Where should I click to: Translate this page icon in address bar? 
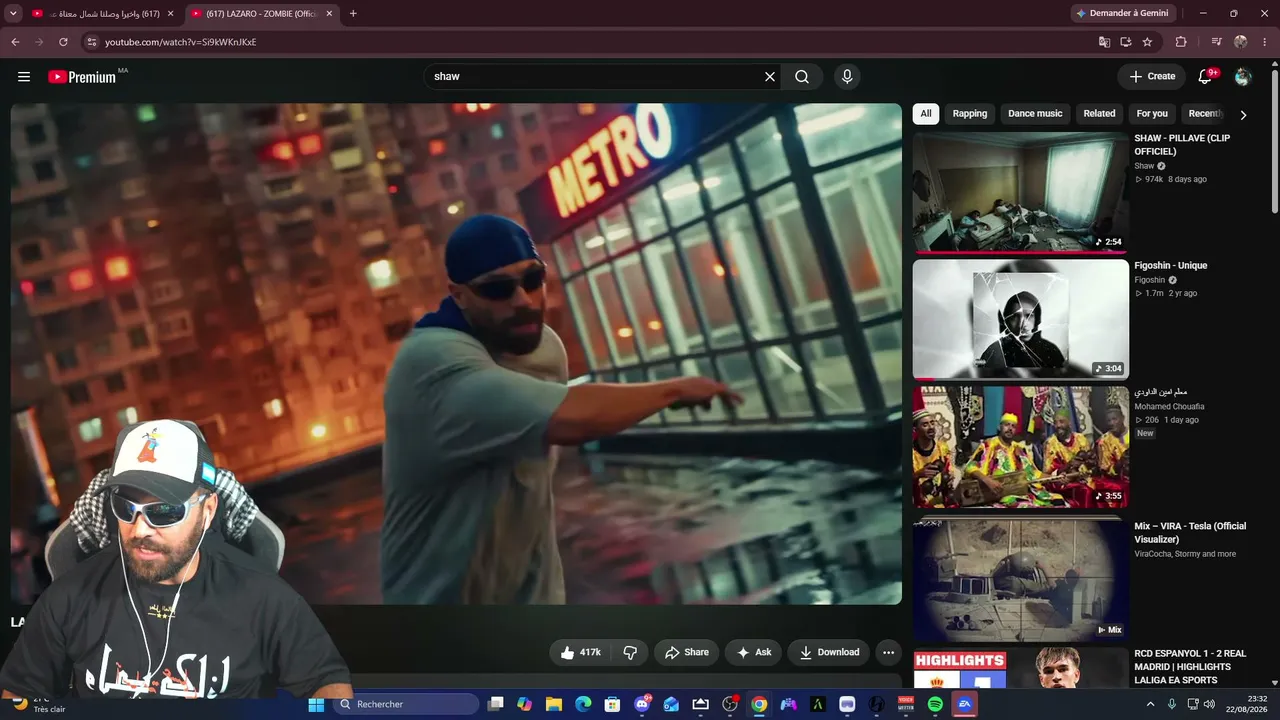[x=1104, y=42]
